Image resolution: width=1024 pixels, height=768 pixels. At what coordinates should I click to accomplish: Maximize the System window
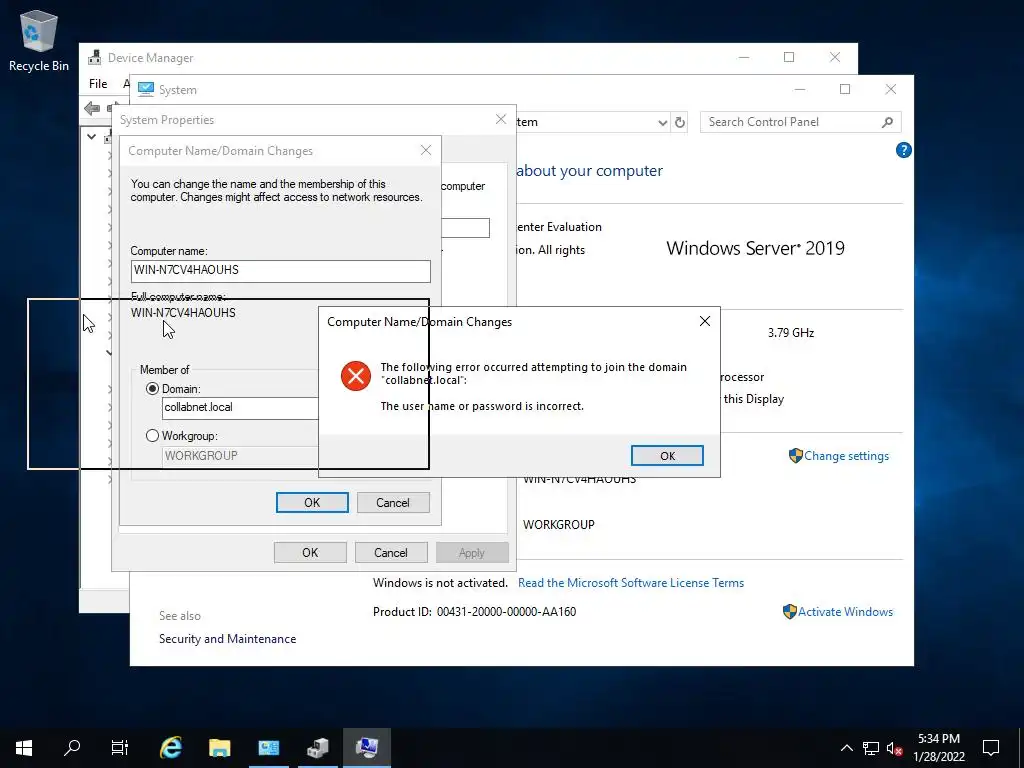point(845,89)
